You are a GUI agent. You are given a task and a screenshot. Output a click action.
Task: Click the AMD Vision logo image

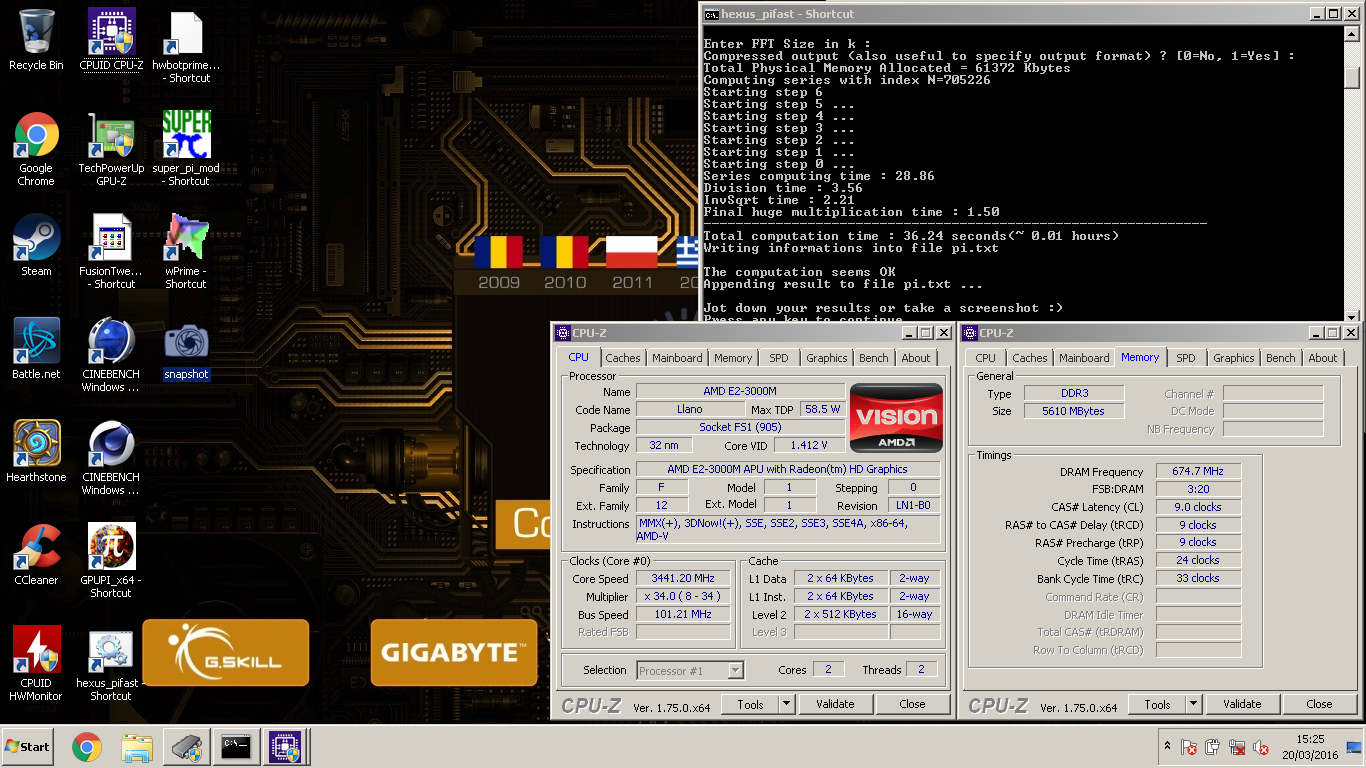pos(897,418)
